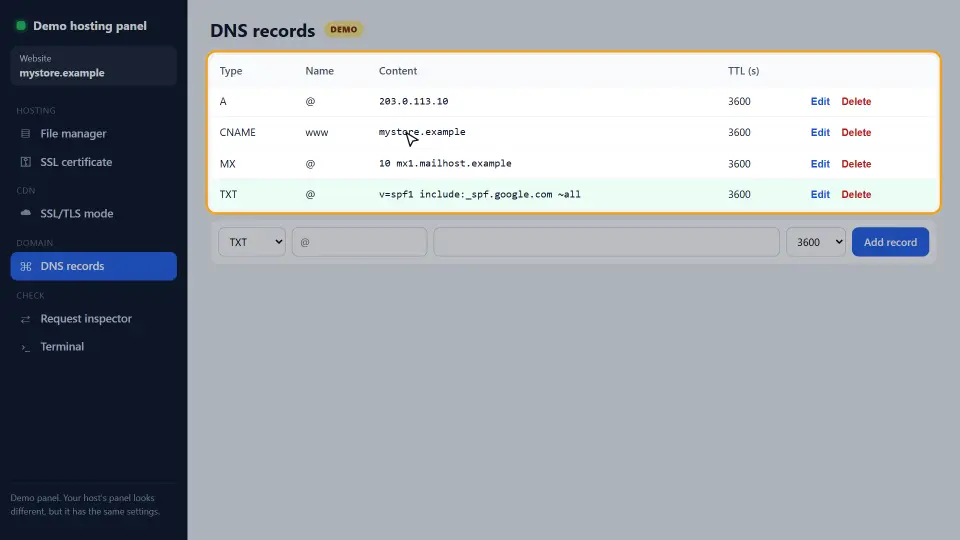Image resolution: width=960 pixels, height=540 pixels.
Task: Click the Add record button
Action: (x=890, y=242)
